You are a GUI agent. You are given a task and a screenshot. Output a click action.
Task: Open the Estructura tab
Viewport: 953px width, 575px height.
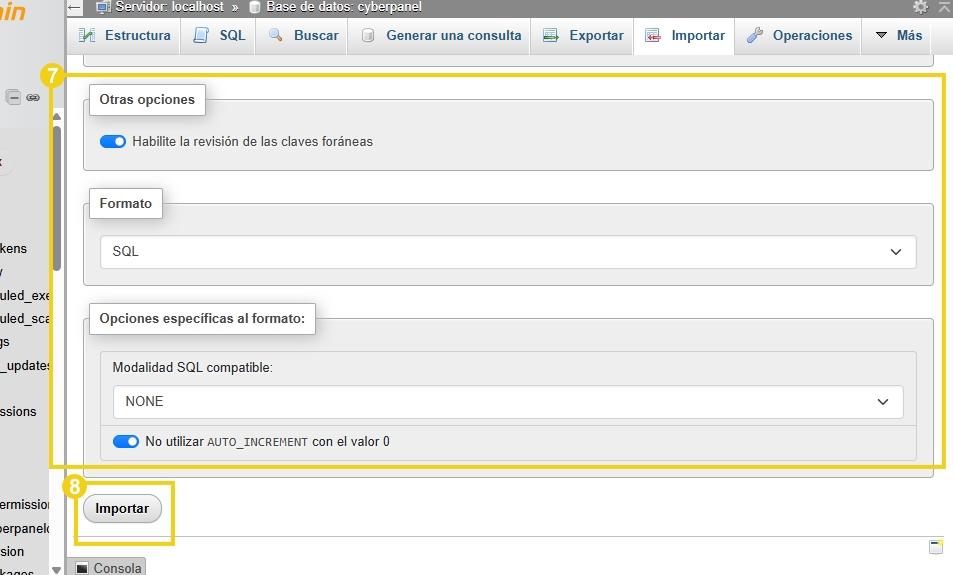[x=124, y=35]
